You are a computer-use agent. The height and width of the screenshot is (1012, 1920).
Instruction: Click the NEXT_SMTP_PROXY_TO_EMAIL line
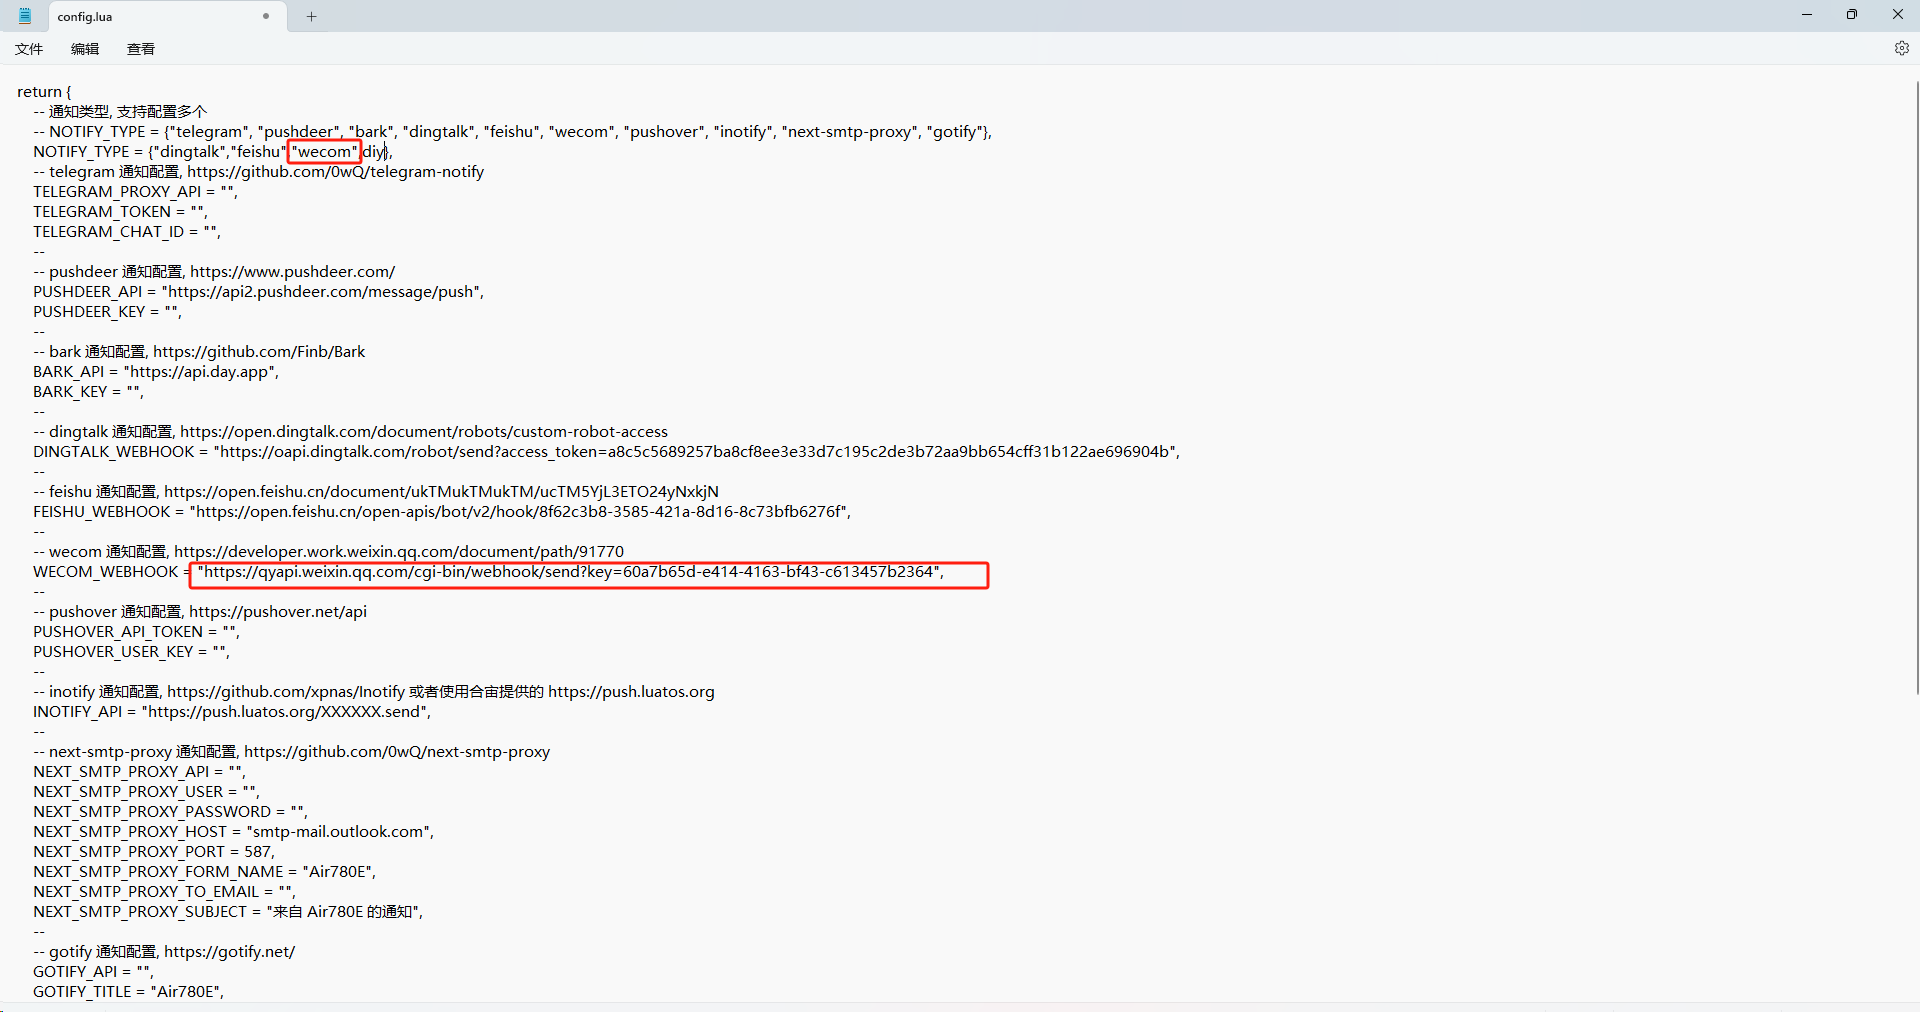[x=164, y=892]
